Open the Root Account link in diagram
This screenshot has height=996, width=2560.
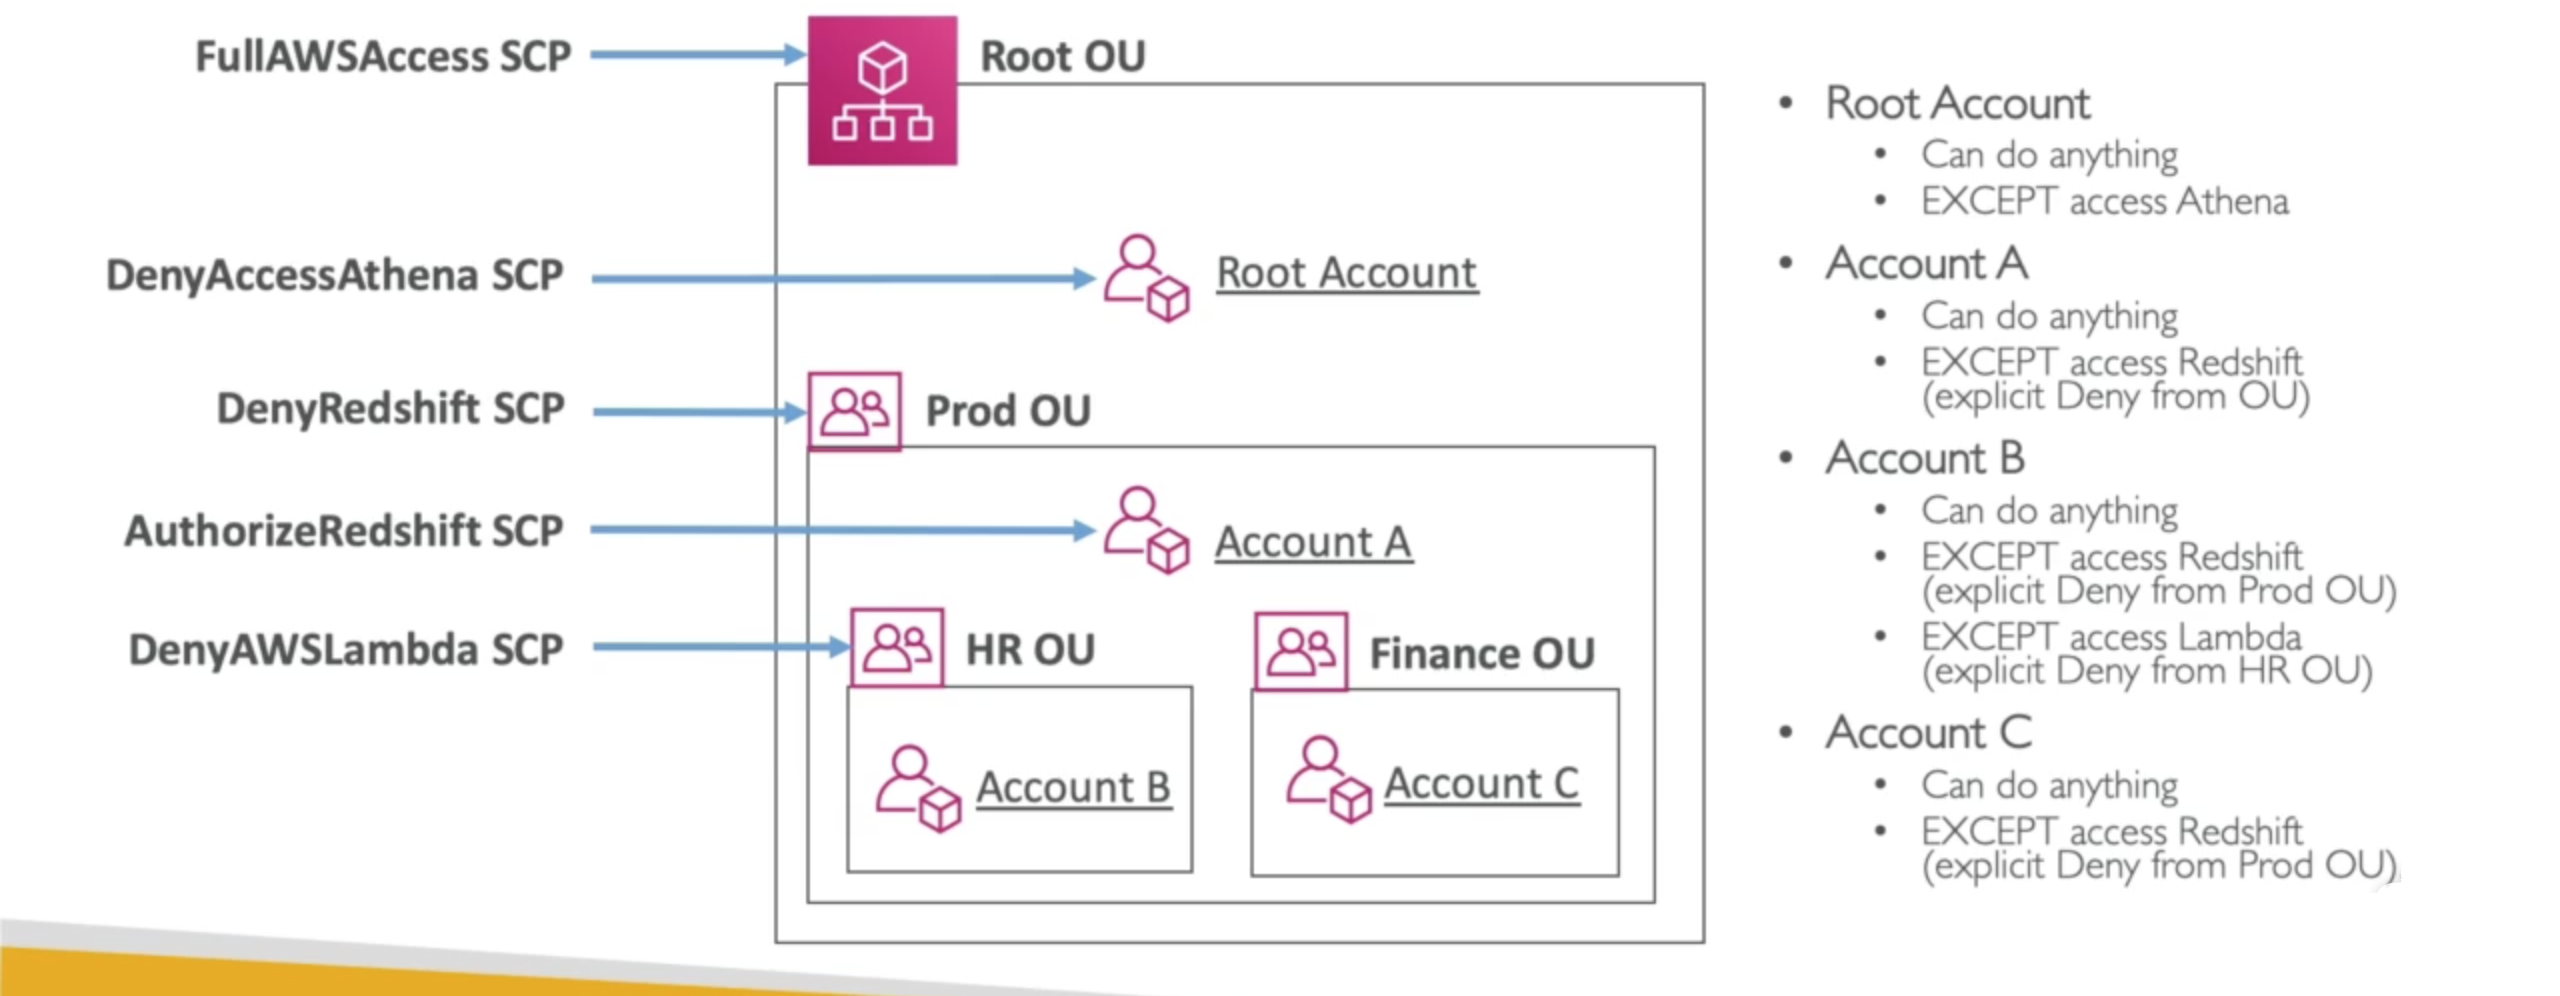click(1347, 273)
